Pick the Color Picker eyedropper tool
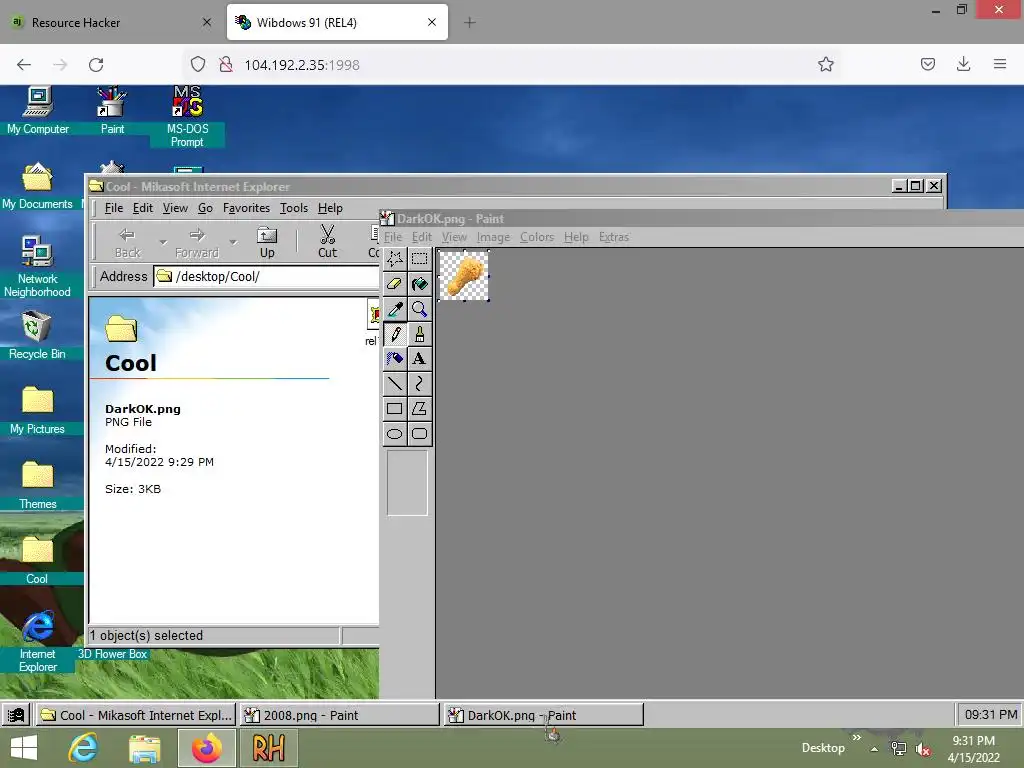 [x=394, y=309]
